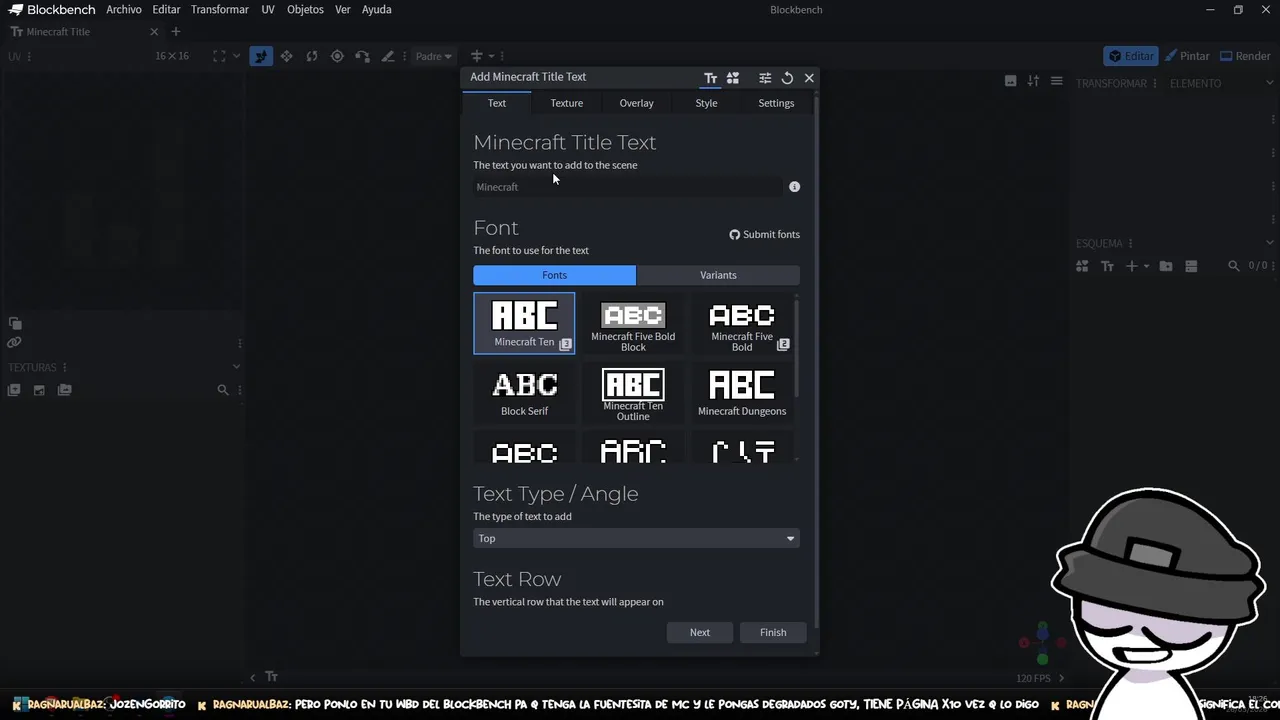Choose the Minecraft Dungeons font thumbnail

tap(742, 392)
